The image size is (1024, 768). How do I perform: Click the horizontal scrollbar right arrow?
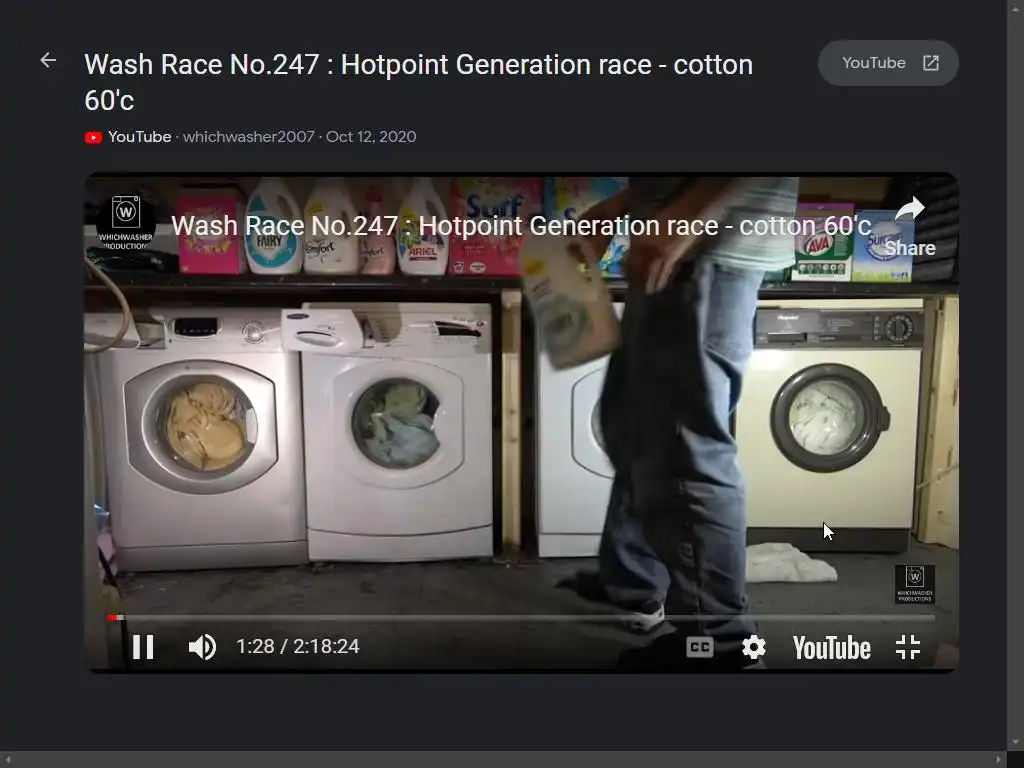[999, 760]
